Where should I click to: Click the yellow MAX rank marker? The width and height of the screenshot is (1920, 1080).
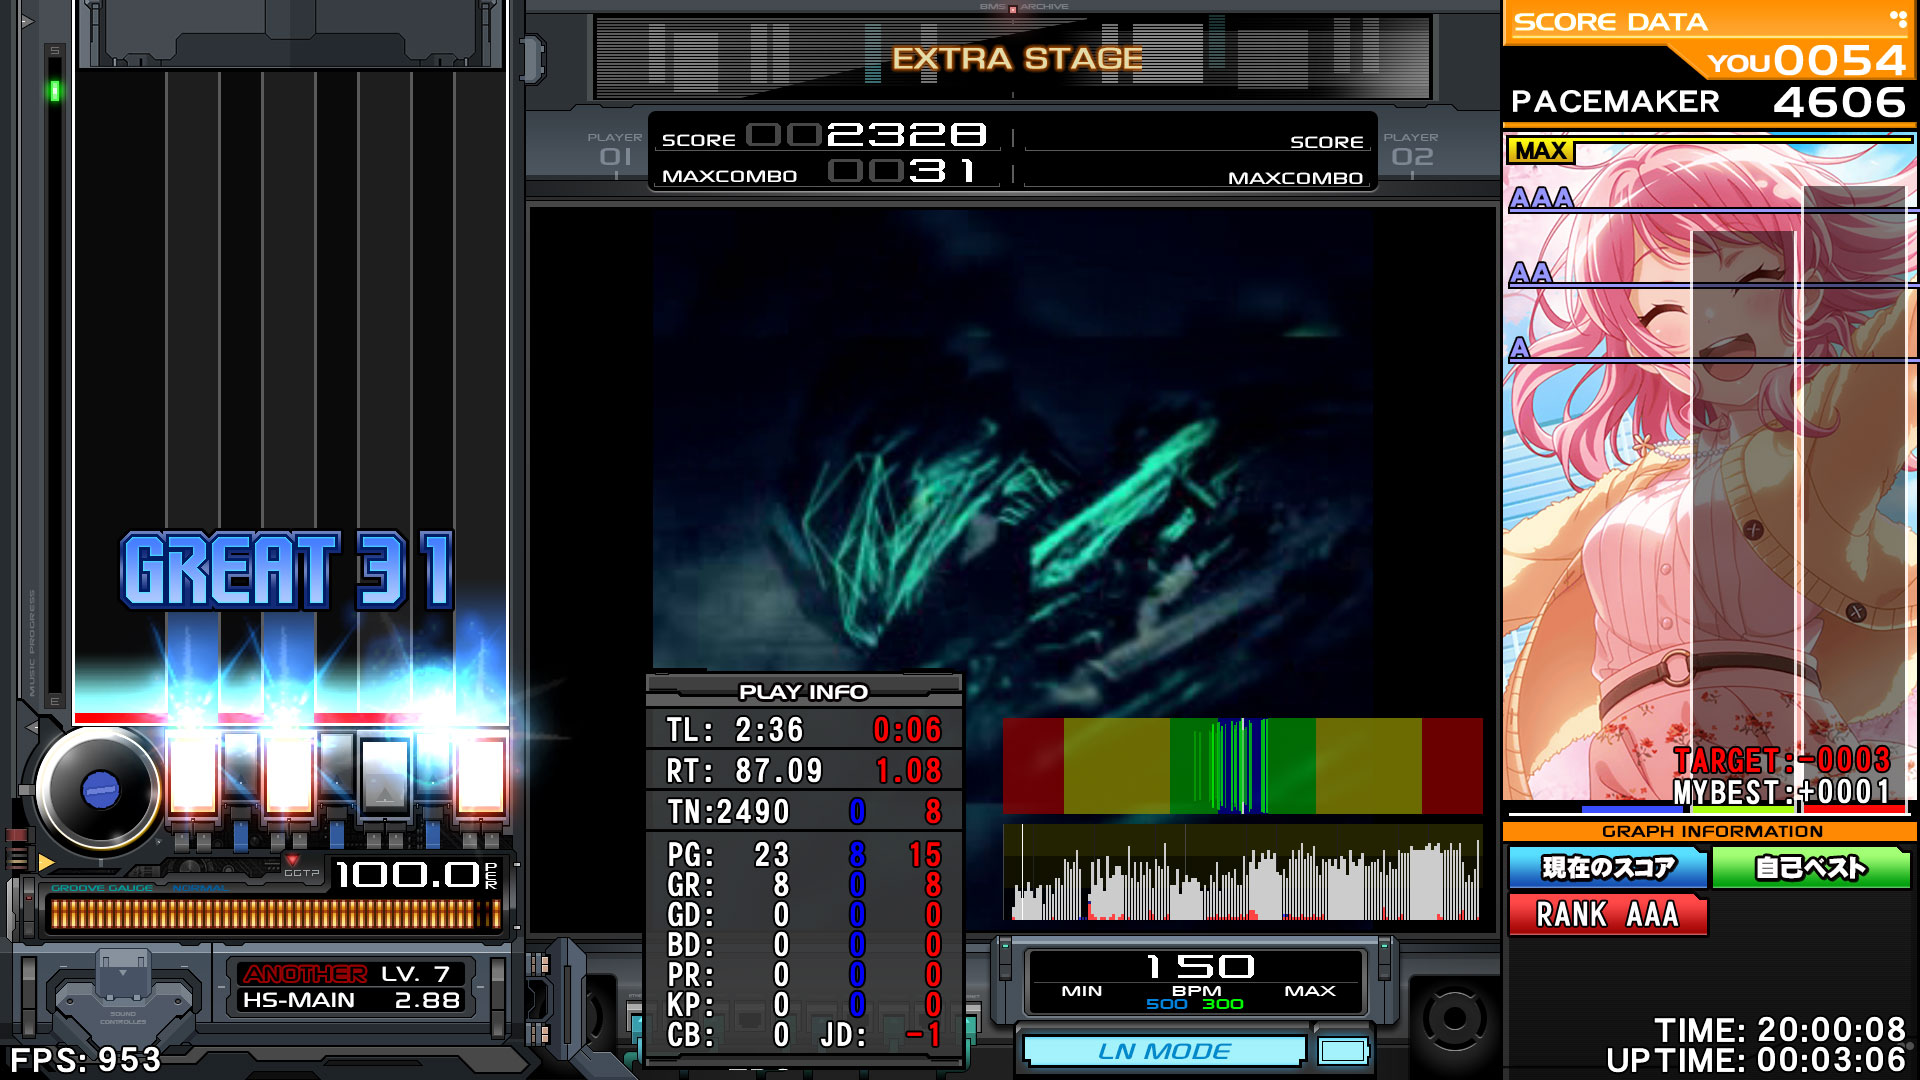1540,151
